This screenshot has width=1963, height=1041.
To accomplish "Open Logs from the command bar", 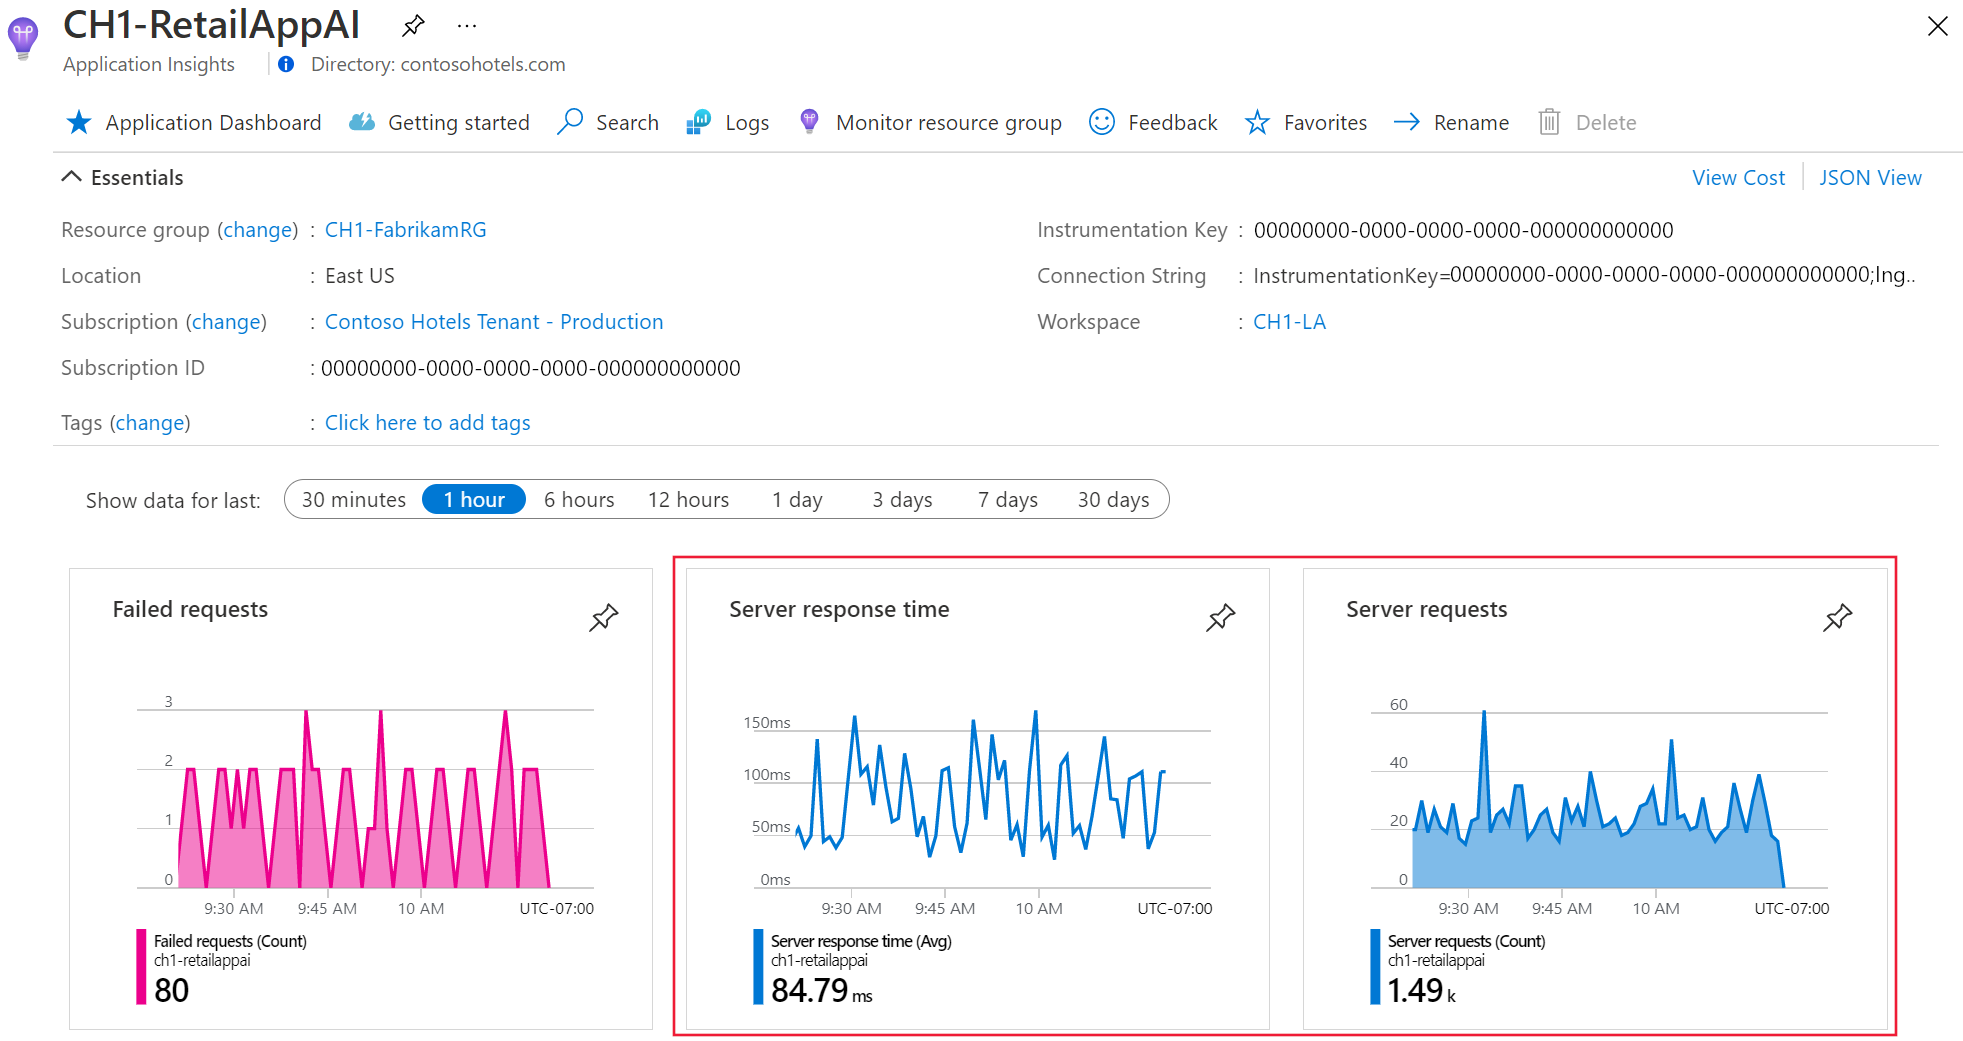I will [745, 122].
